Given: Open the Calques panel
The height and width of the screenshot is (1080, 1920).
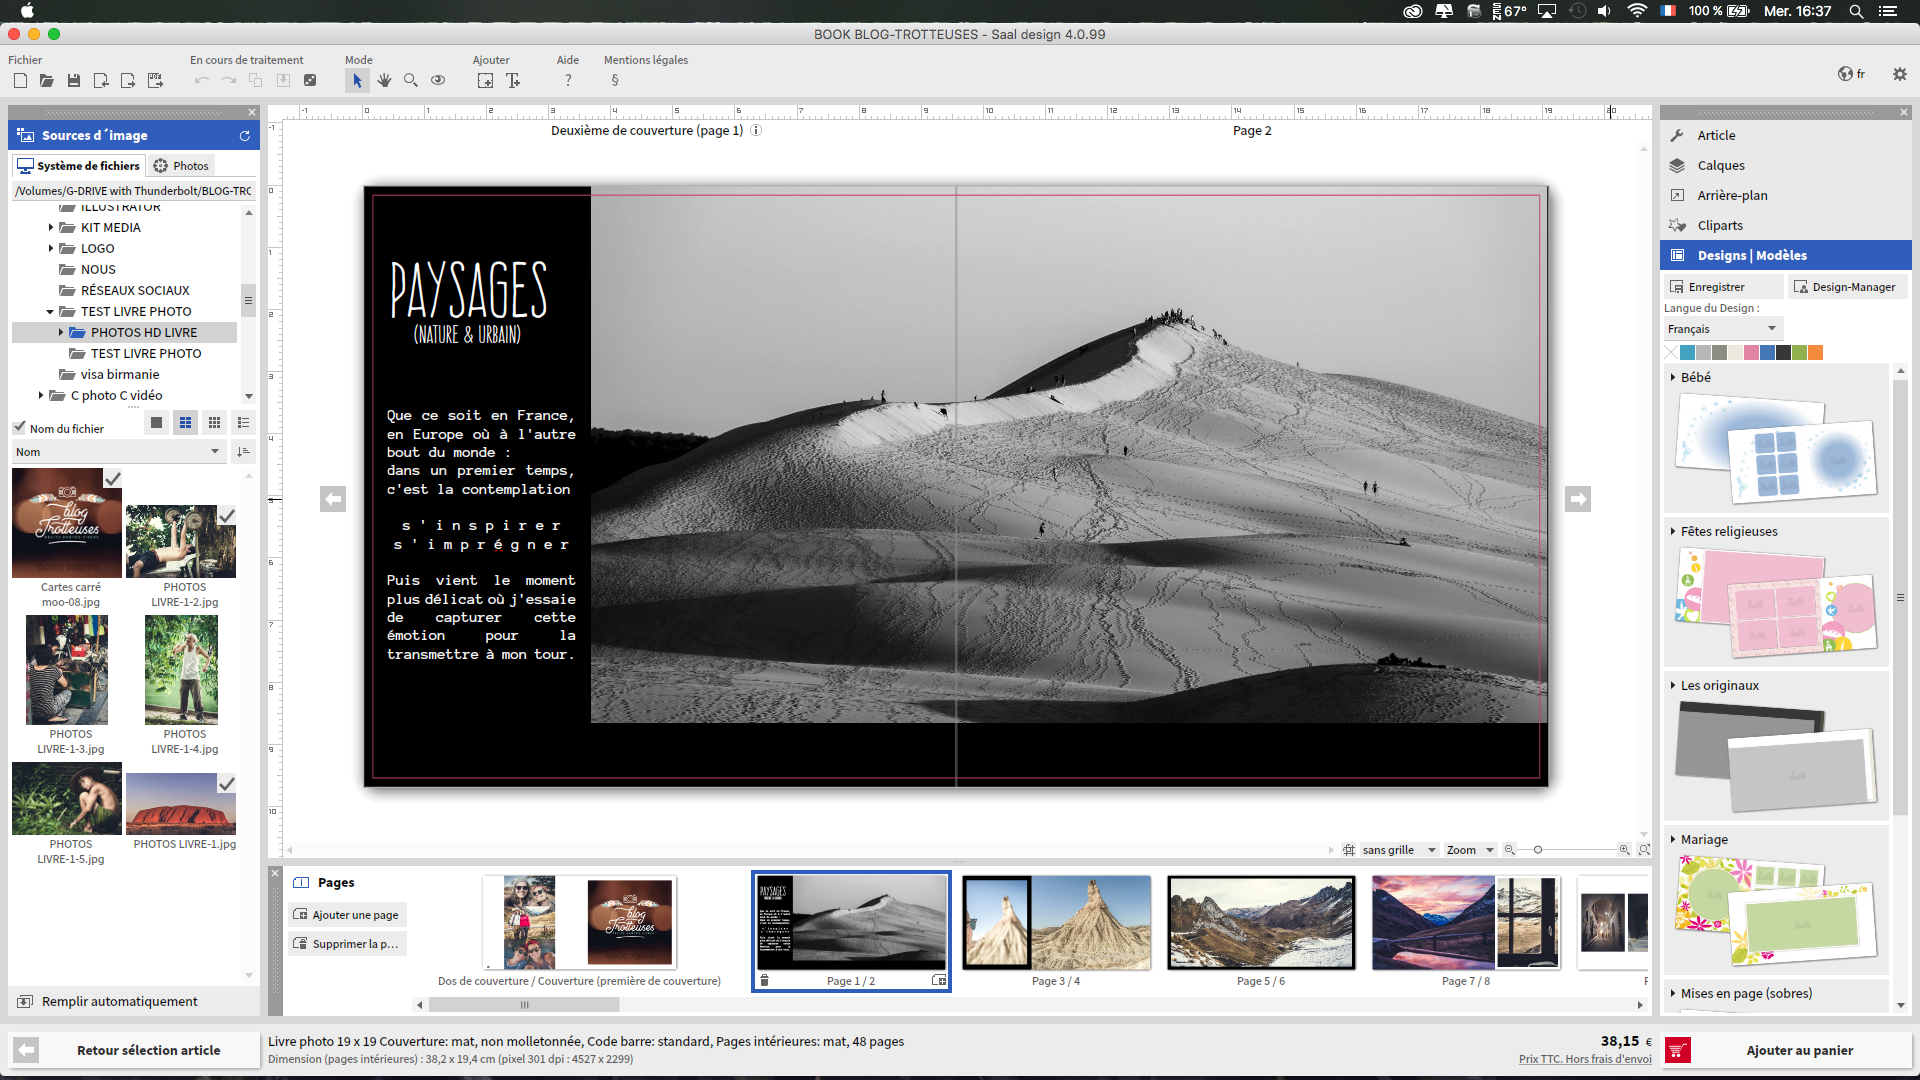Looking at the screenshot, I should 1720,166.
